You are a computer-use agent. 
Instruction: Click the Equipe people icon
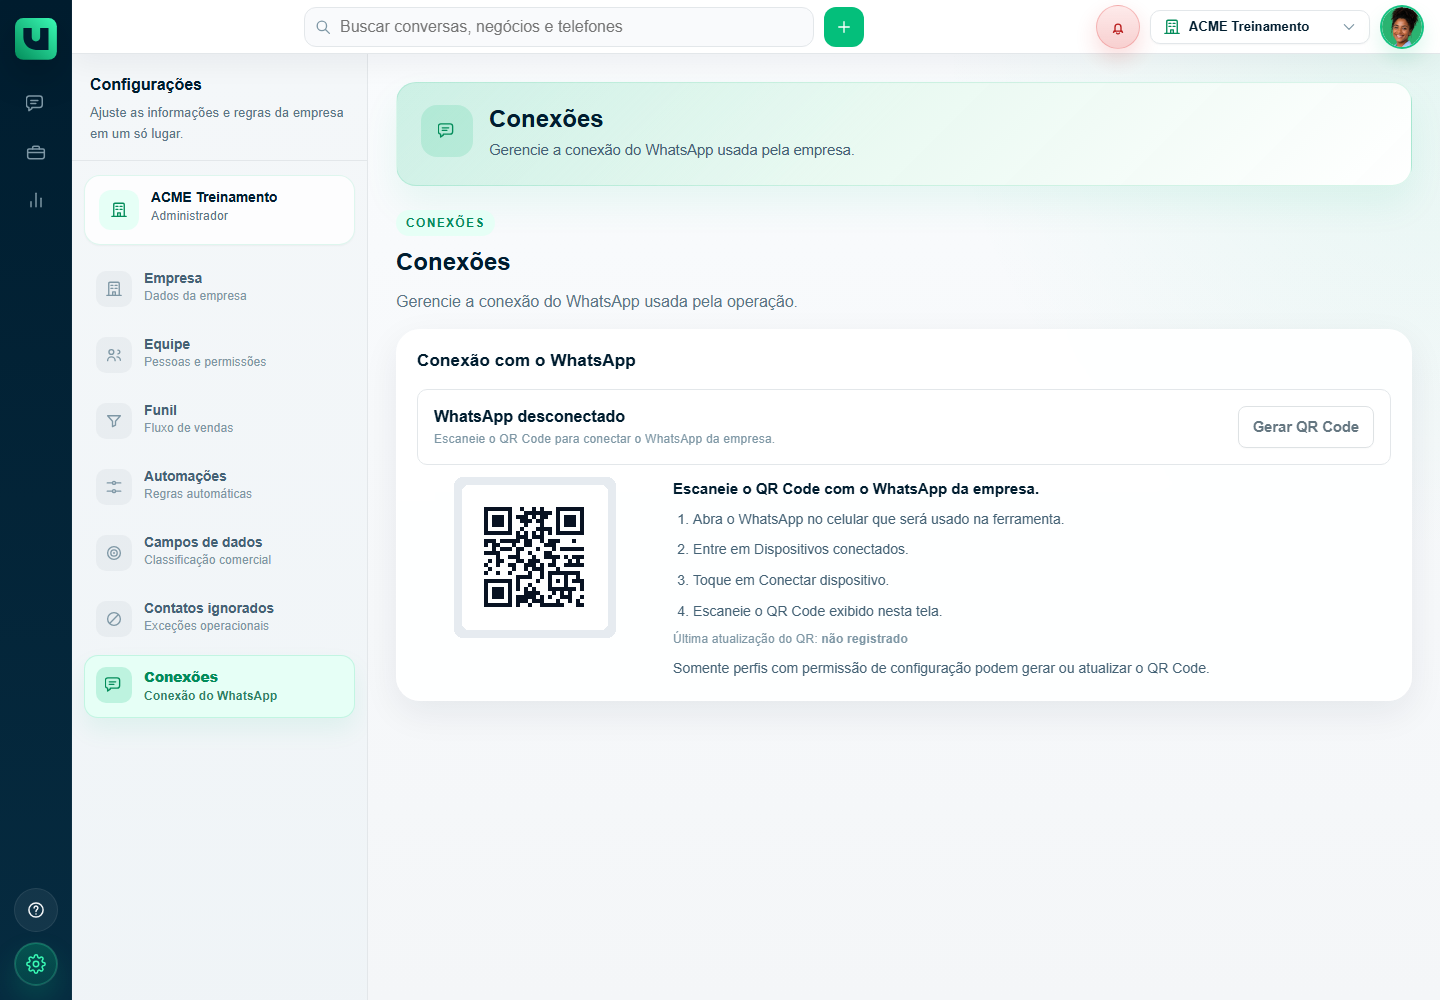tap(114, 354)
